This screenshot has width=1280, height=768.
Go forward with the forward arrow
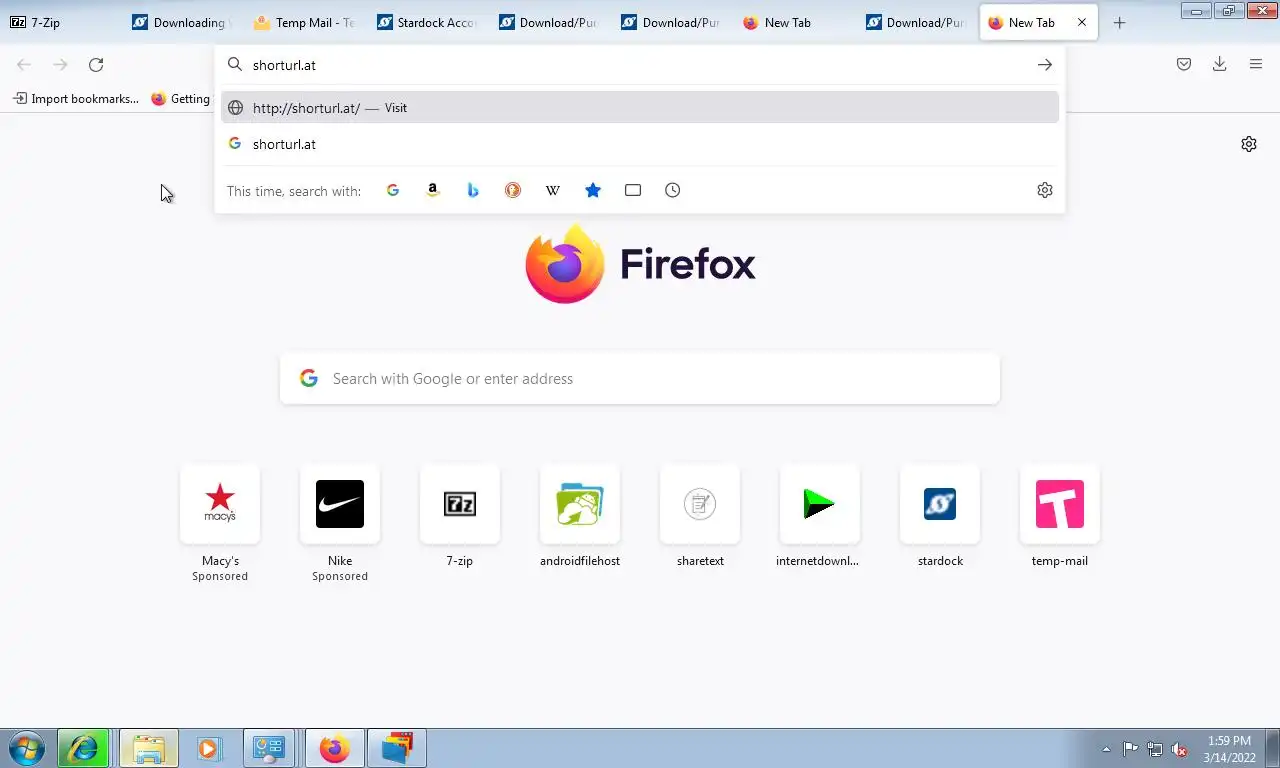point(60,65)
